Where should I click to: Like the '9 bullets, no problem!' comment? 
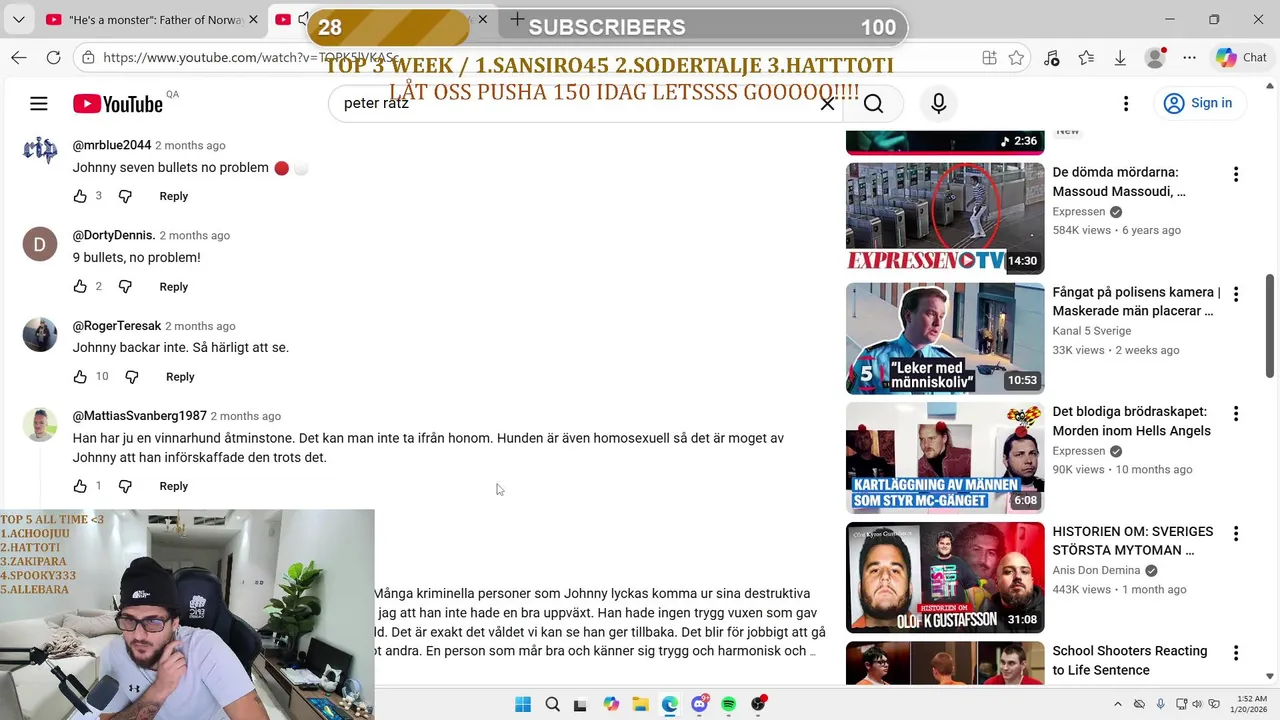click(x=80, y=286)
